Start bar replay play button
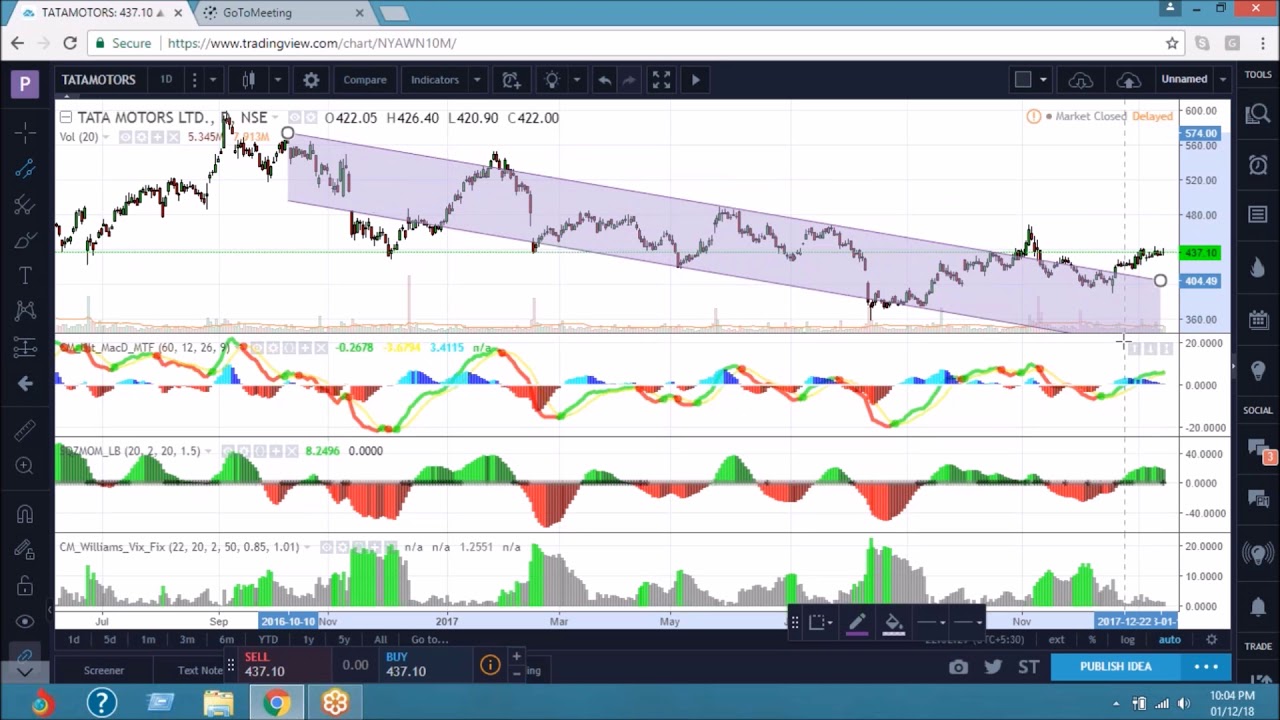The width and height of the screenshot is (1280, 720). pyautogui.click(x=695, y=80)
